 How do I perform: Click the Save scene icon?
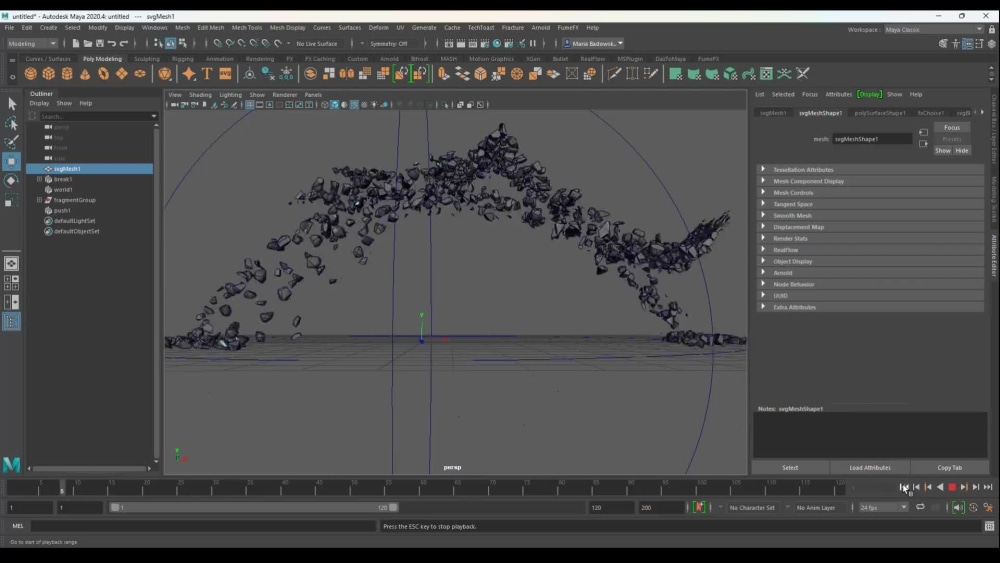(99, 43)
